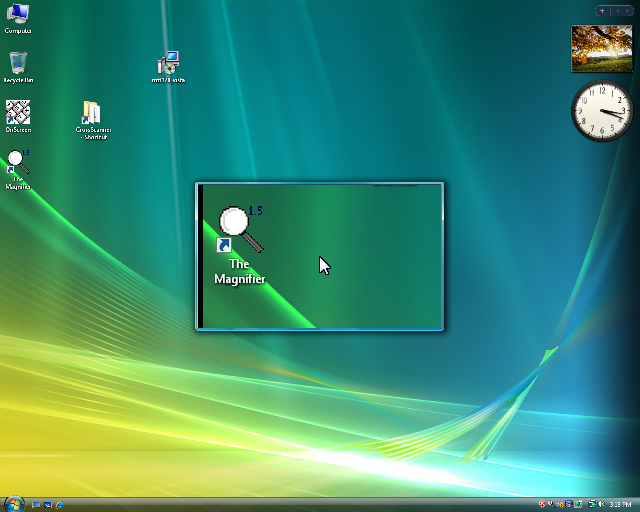The image size is (640, 512).
Task: Click the red security shield tray icon
Action: [542, 504]
